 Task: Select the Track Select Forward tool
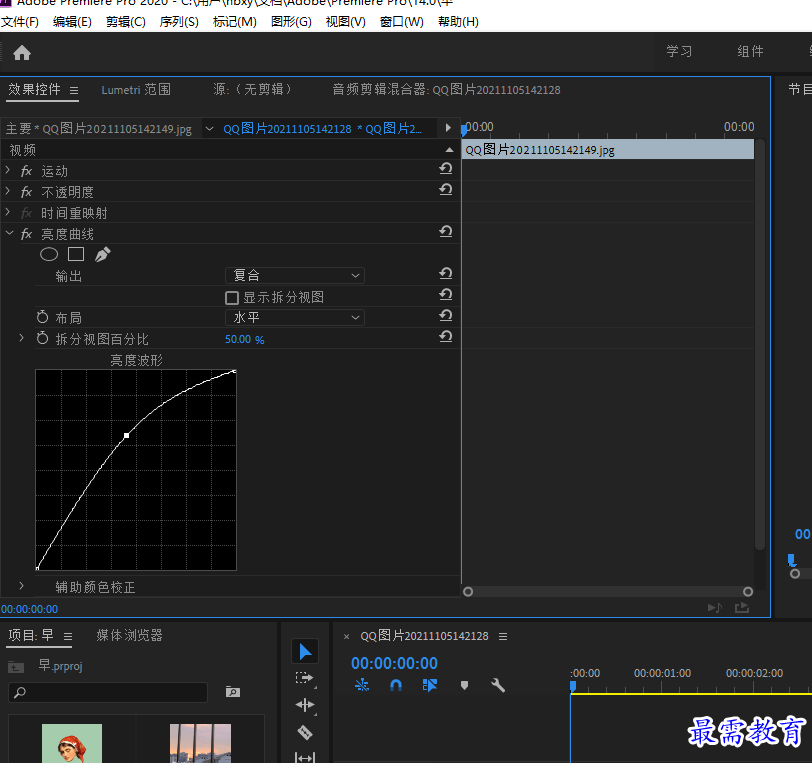[x=304, y=678]
